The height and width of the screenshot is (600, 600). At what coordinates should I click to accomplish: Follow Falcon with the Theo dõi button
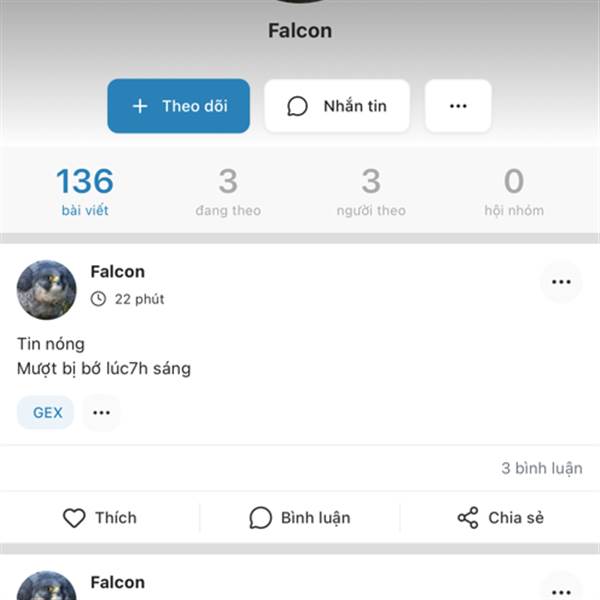179,106
